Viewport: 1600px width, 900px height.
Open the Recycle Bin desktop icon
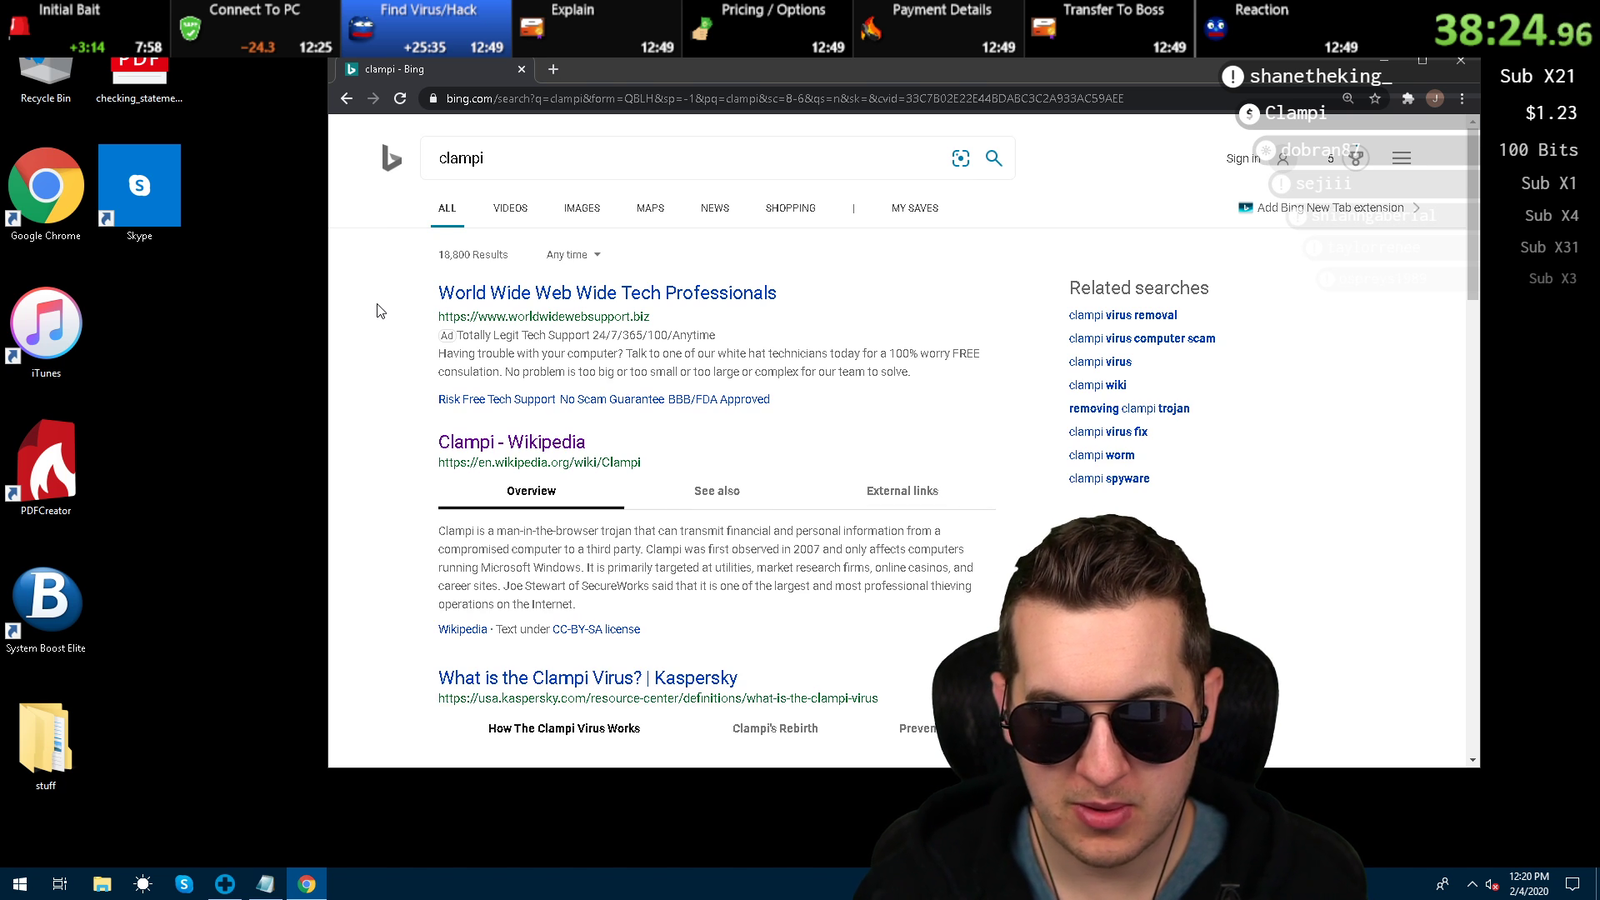(45, 80)
